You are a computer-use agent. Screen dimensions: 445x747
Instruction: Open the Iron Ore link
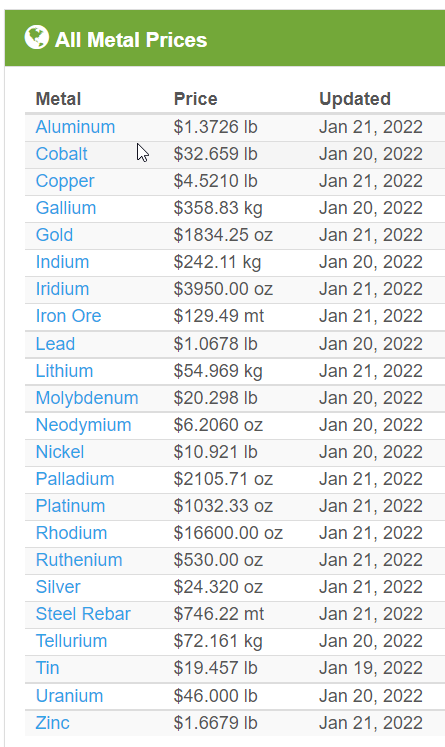coord(69,316)
